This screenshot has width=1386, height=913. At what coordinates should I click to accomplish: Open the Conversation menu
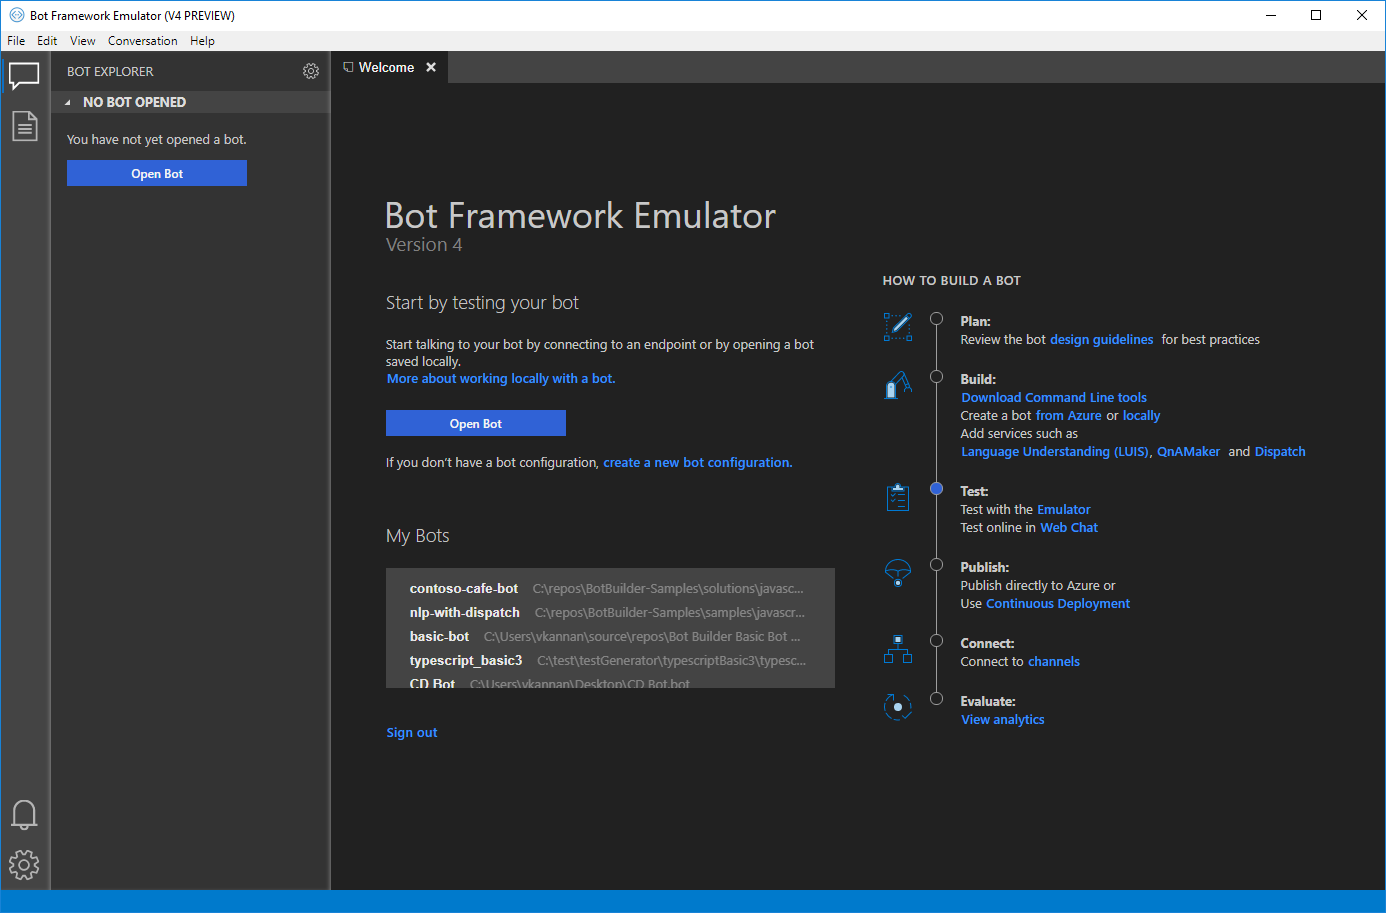point(143,41)
